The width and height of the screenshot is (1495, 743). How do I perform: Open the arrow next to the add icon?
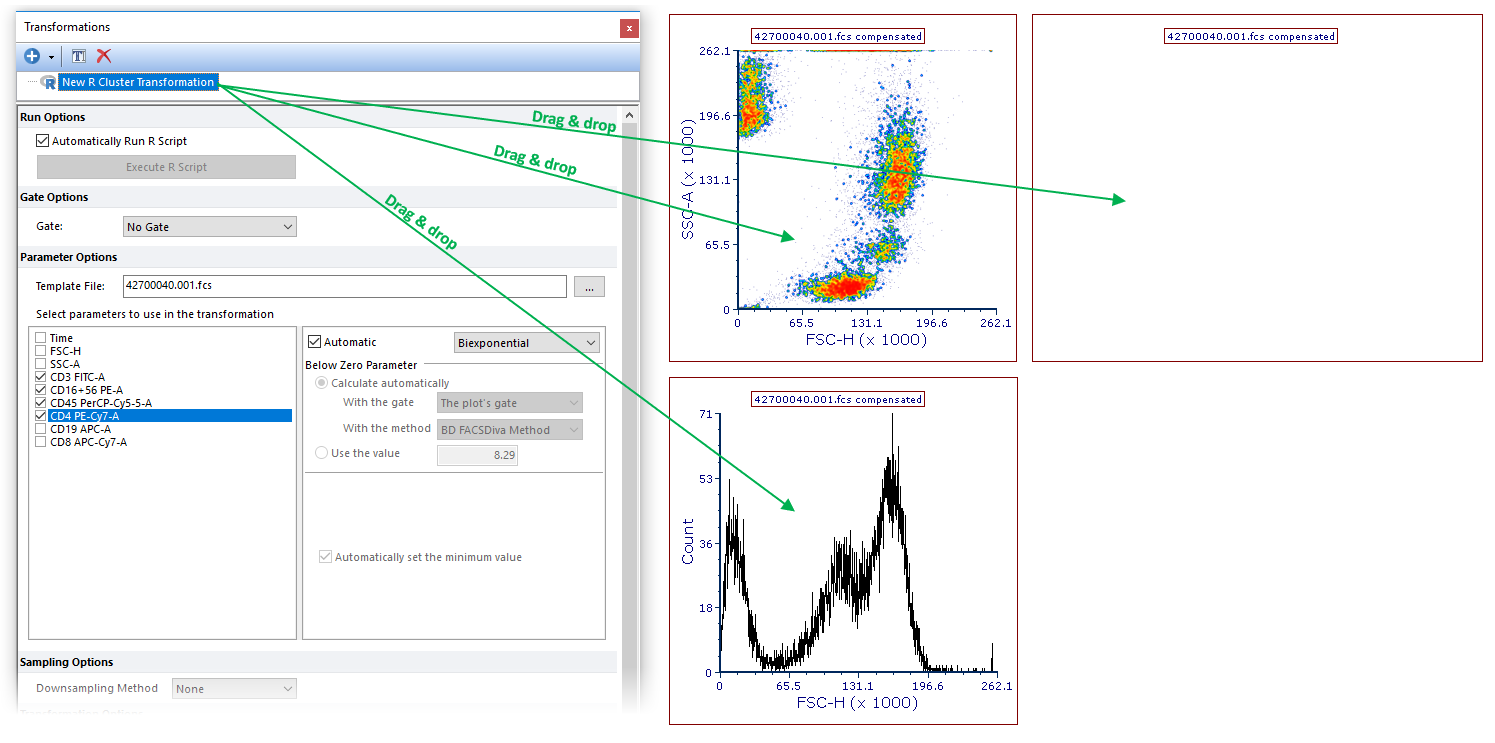[x=51, y=57]
